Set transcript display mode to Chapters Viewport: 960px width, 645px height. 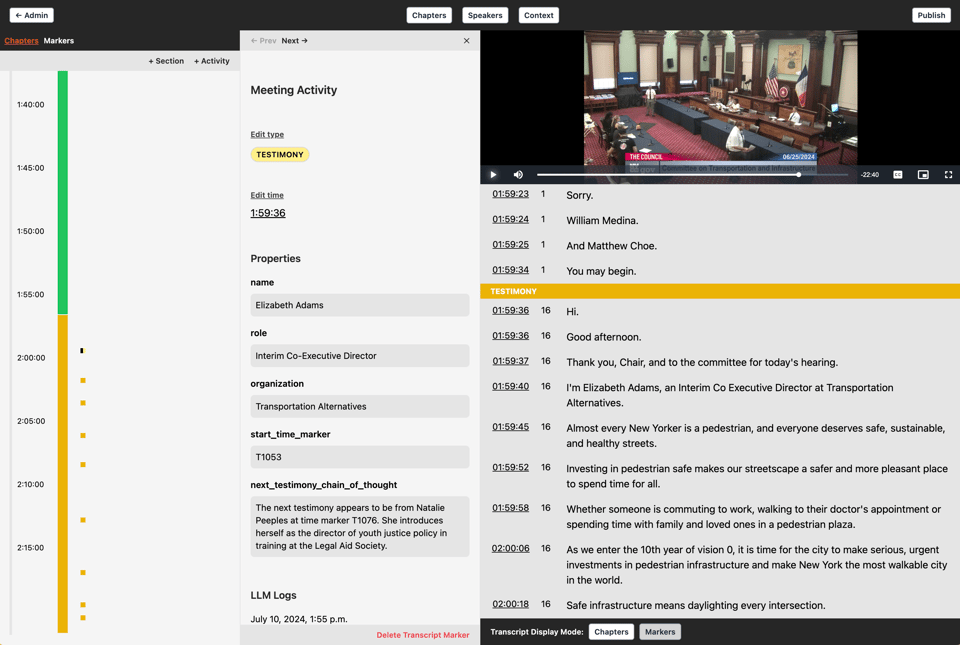(x=611, y=632)
